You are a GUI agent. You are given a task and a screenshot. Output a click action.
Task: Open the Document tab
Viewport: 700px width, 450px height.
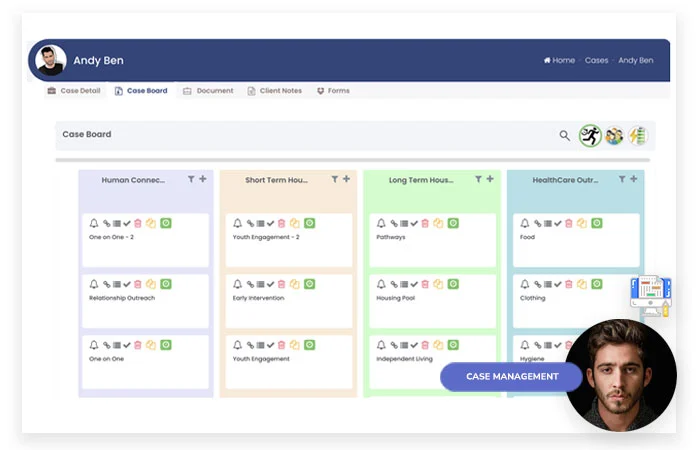tap(208, 91)
